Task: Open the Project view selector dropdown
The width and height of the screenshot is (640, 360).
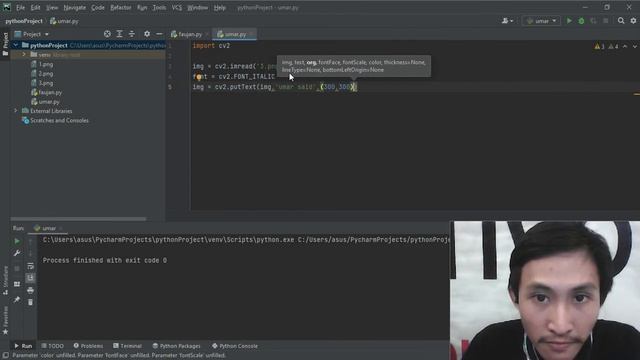Action: pyautogui.click(x=32, y=34)
